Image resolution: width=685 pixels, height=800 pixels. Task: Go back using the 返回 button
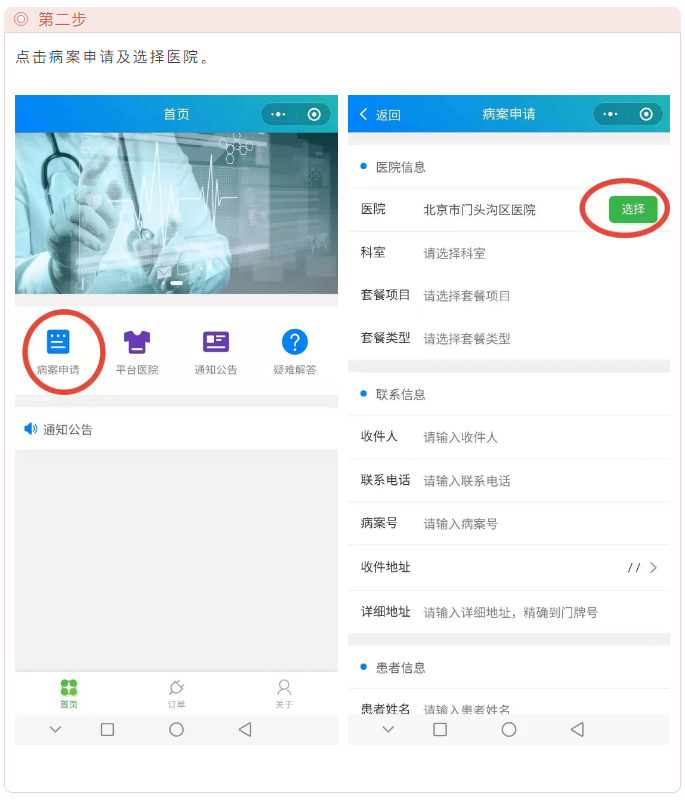[380, 115]
